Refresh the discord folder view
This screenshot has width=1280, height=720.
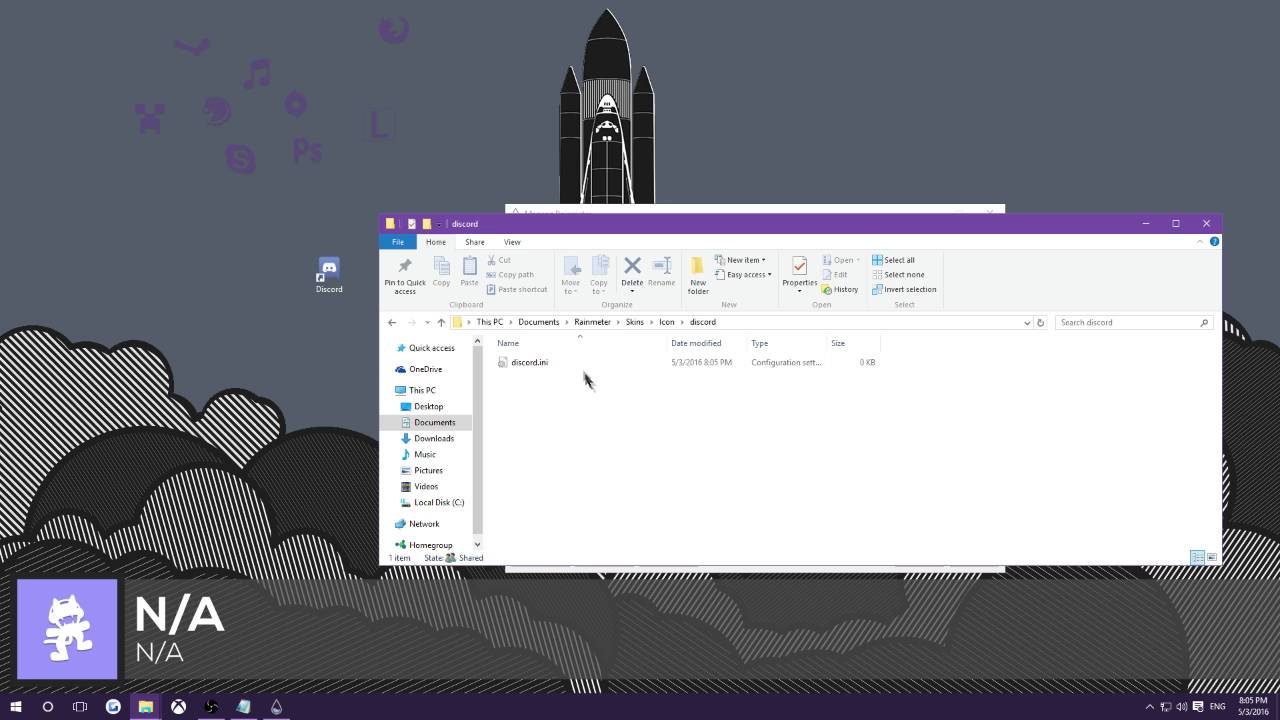(x=1040, y=322)
